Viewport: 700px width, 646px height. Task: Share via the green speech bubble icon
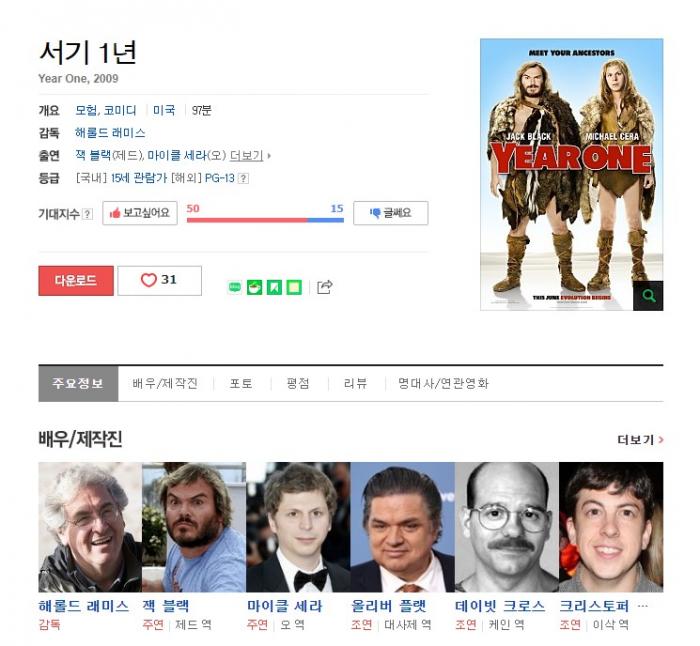coord(234,287)
